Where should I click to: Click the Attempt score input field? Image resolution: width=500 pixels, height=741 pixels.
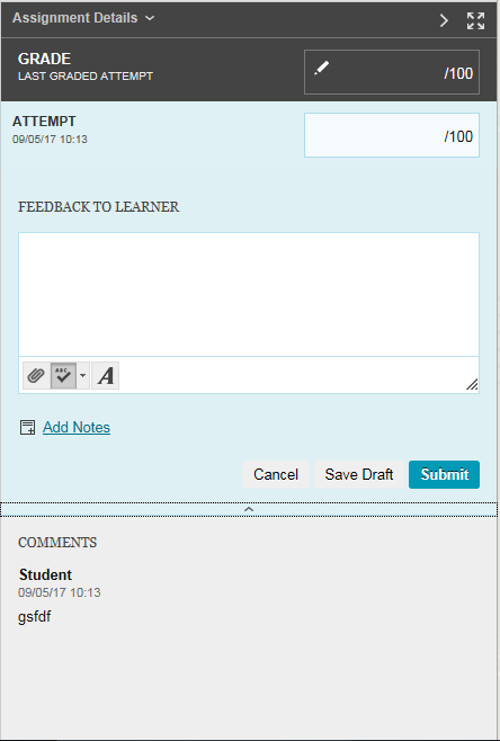tap(392, 135)
